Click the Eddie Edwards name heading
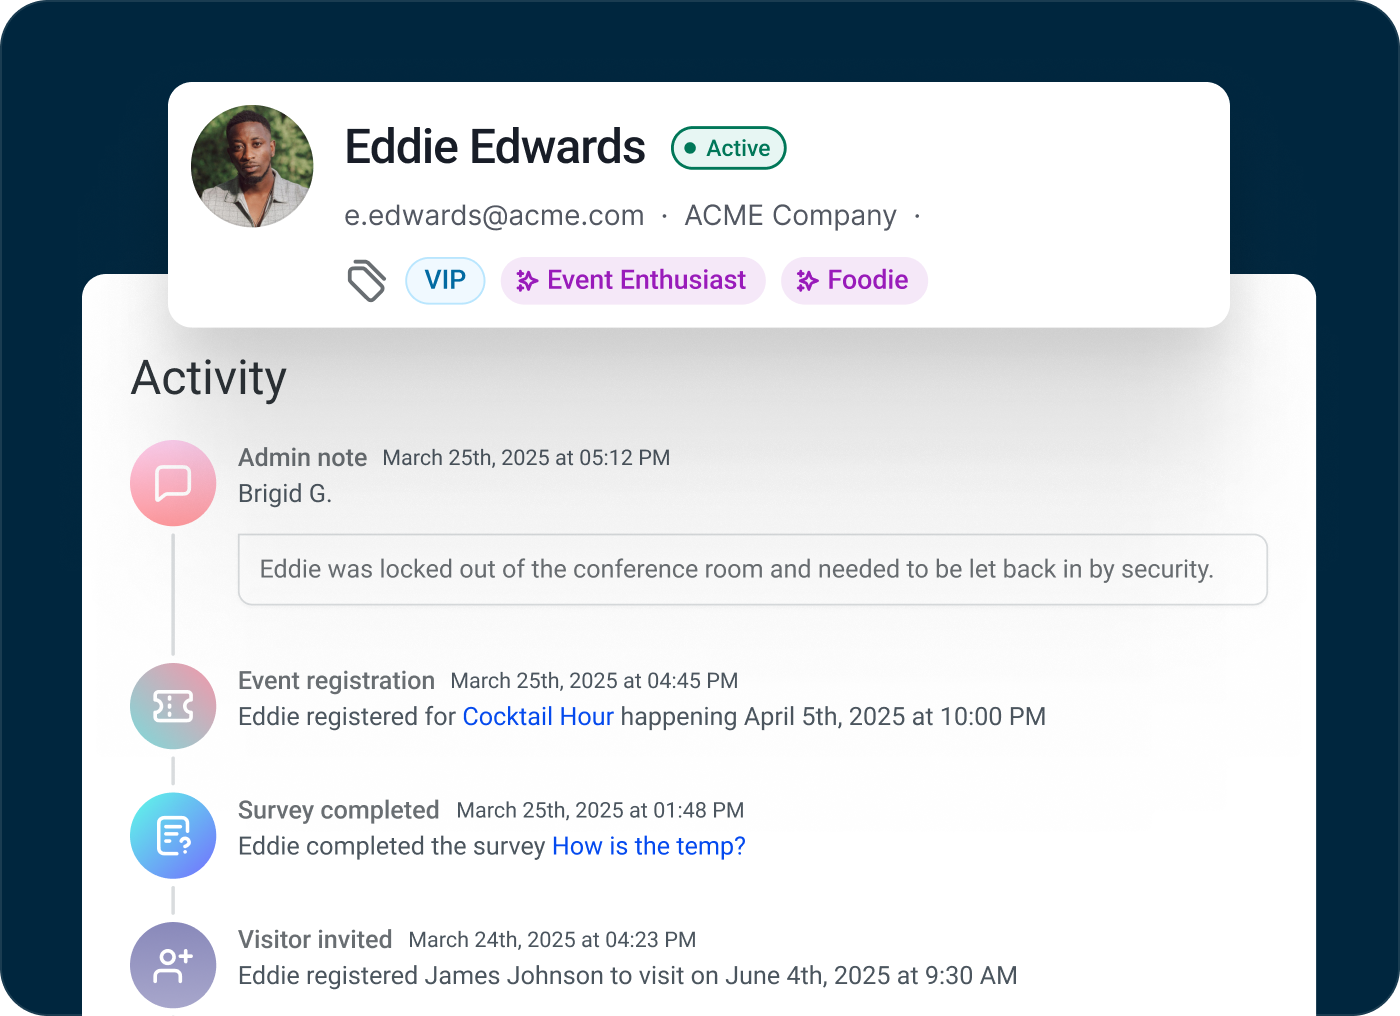The height and width of the screenshot is (1016, 1400). pyautogui.click(x=495, y=147)
